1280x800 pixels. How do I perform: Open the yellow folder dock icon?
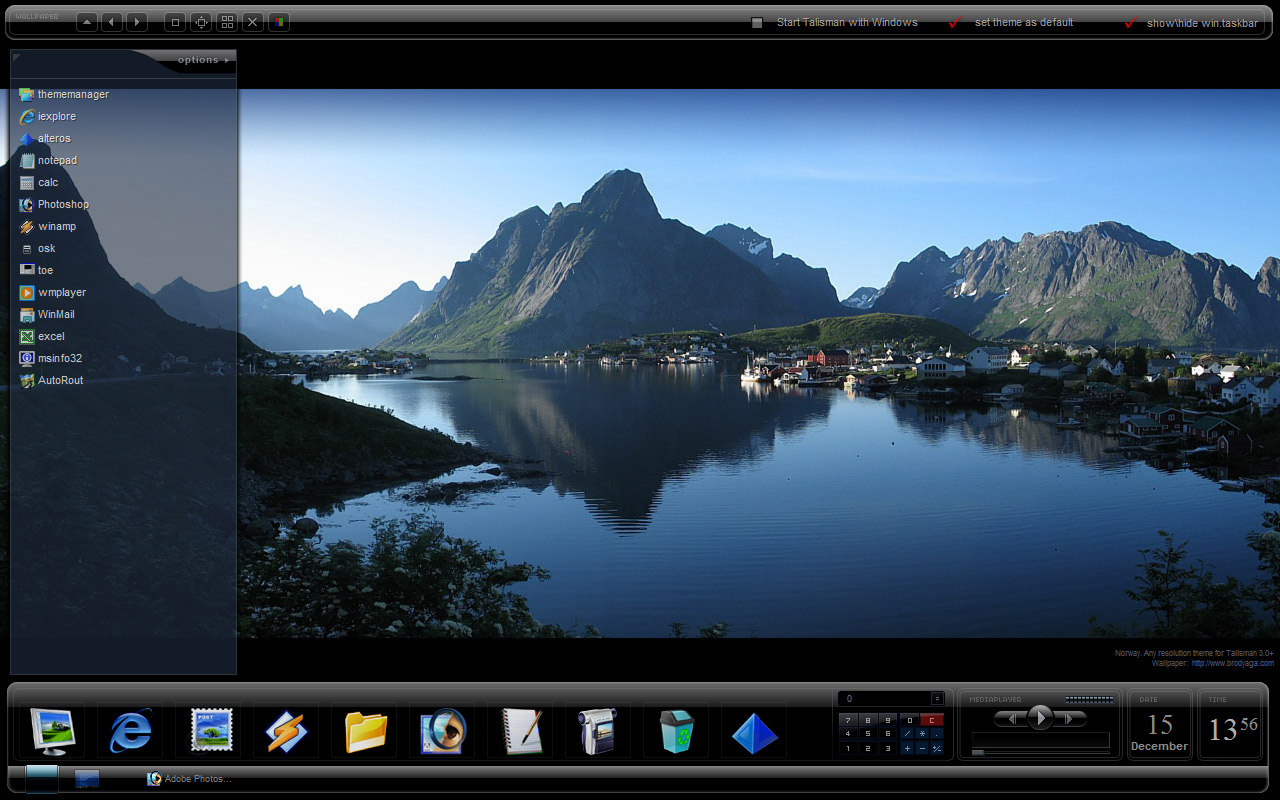pyautogui.click(x=366, y=731)
